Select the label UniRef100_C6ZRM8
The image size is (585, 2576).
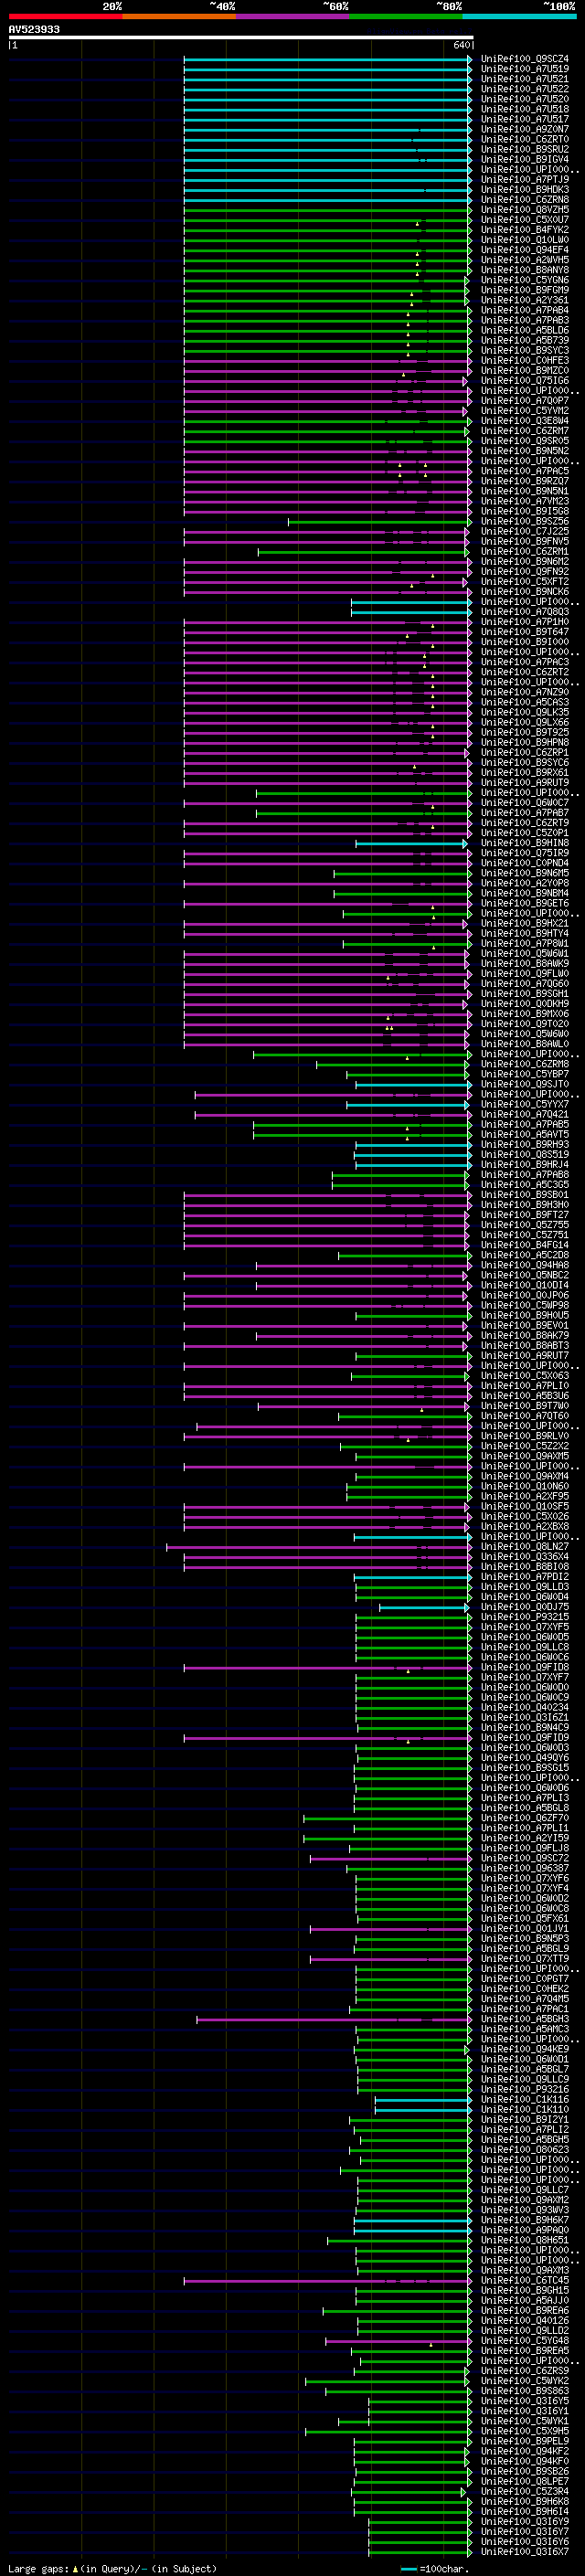click(x=524, y=1064)
